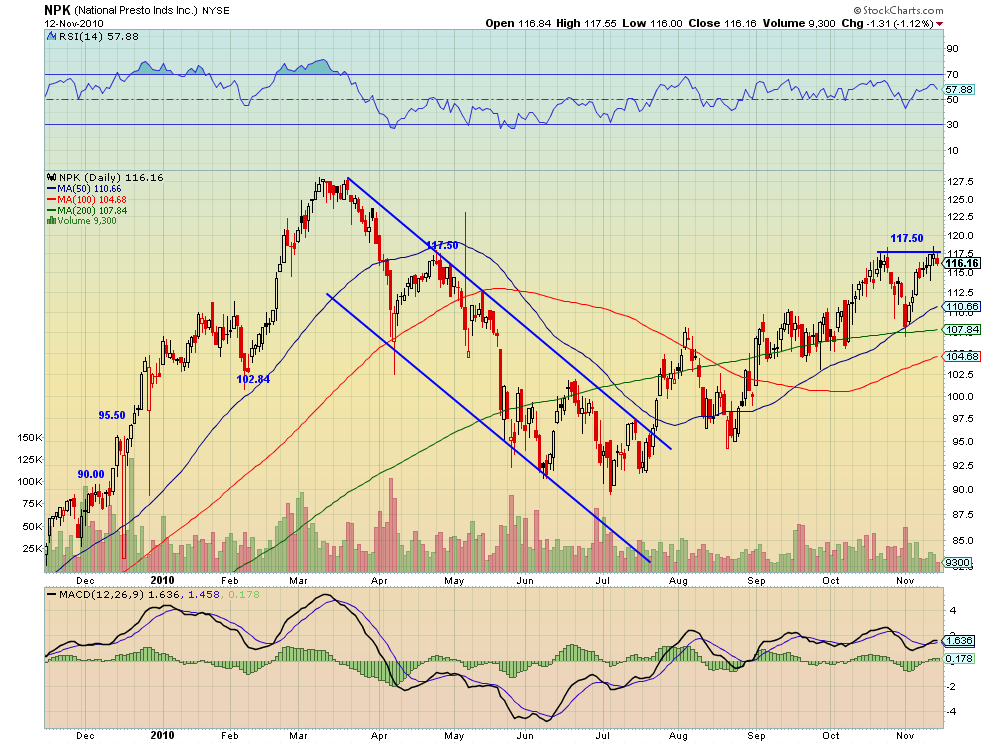
Task: Click the 150K volume axis label
Action: pos(30,438)
